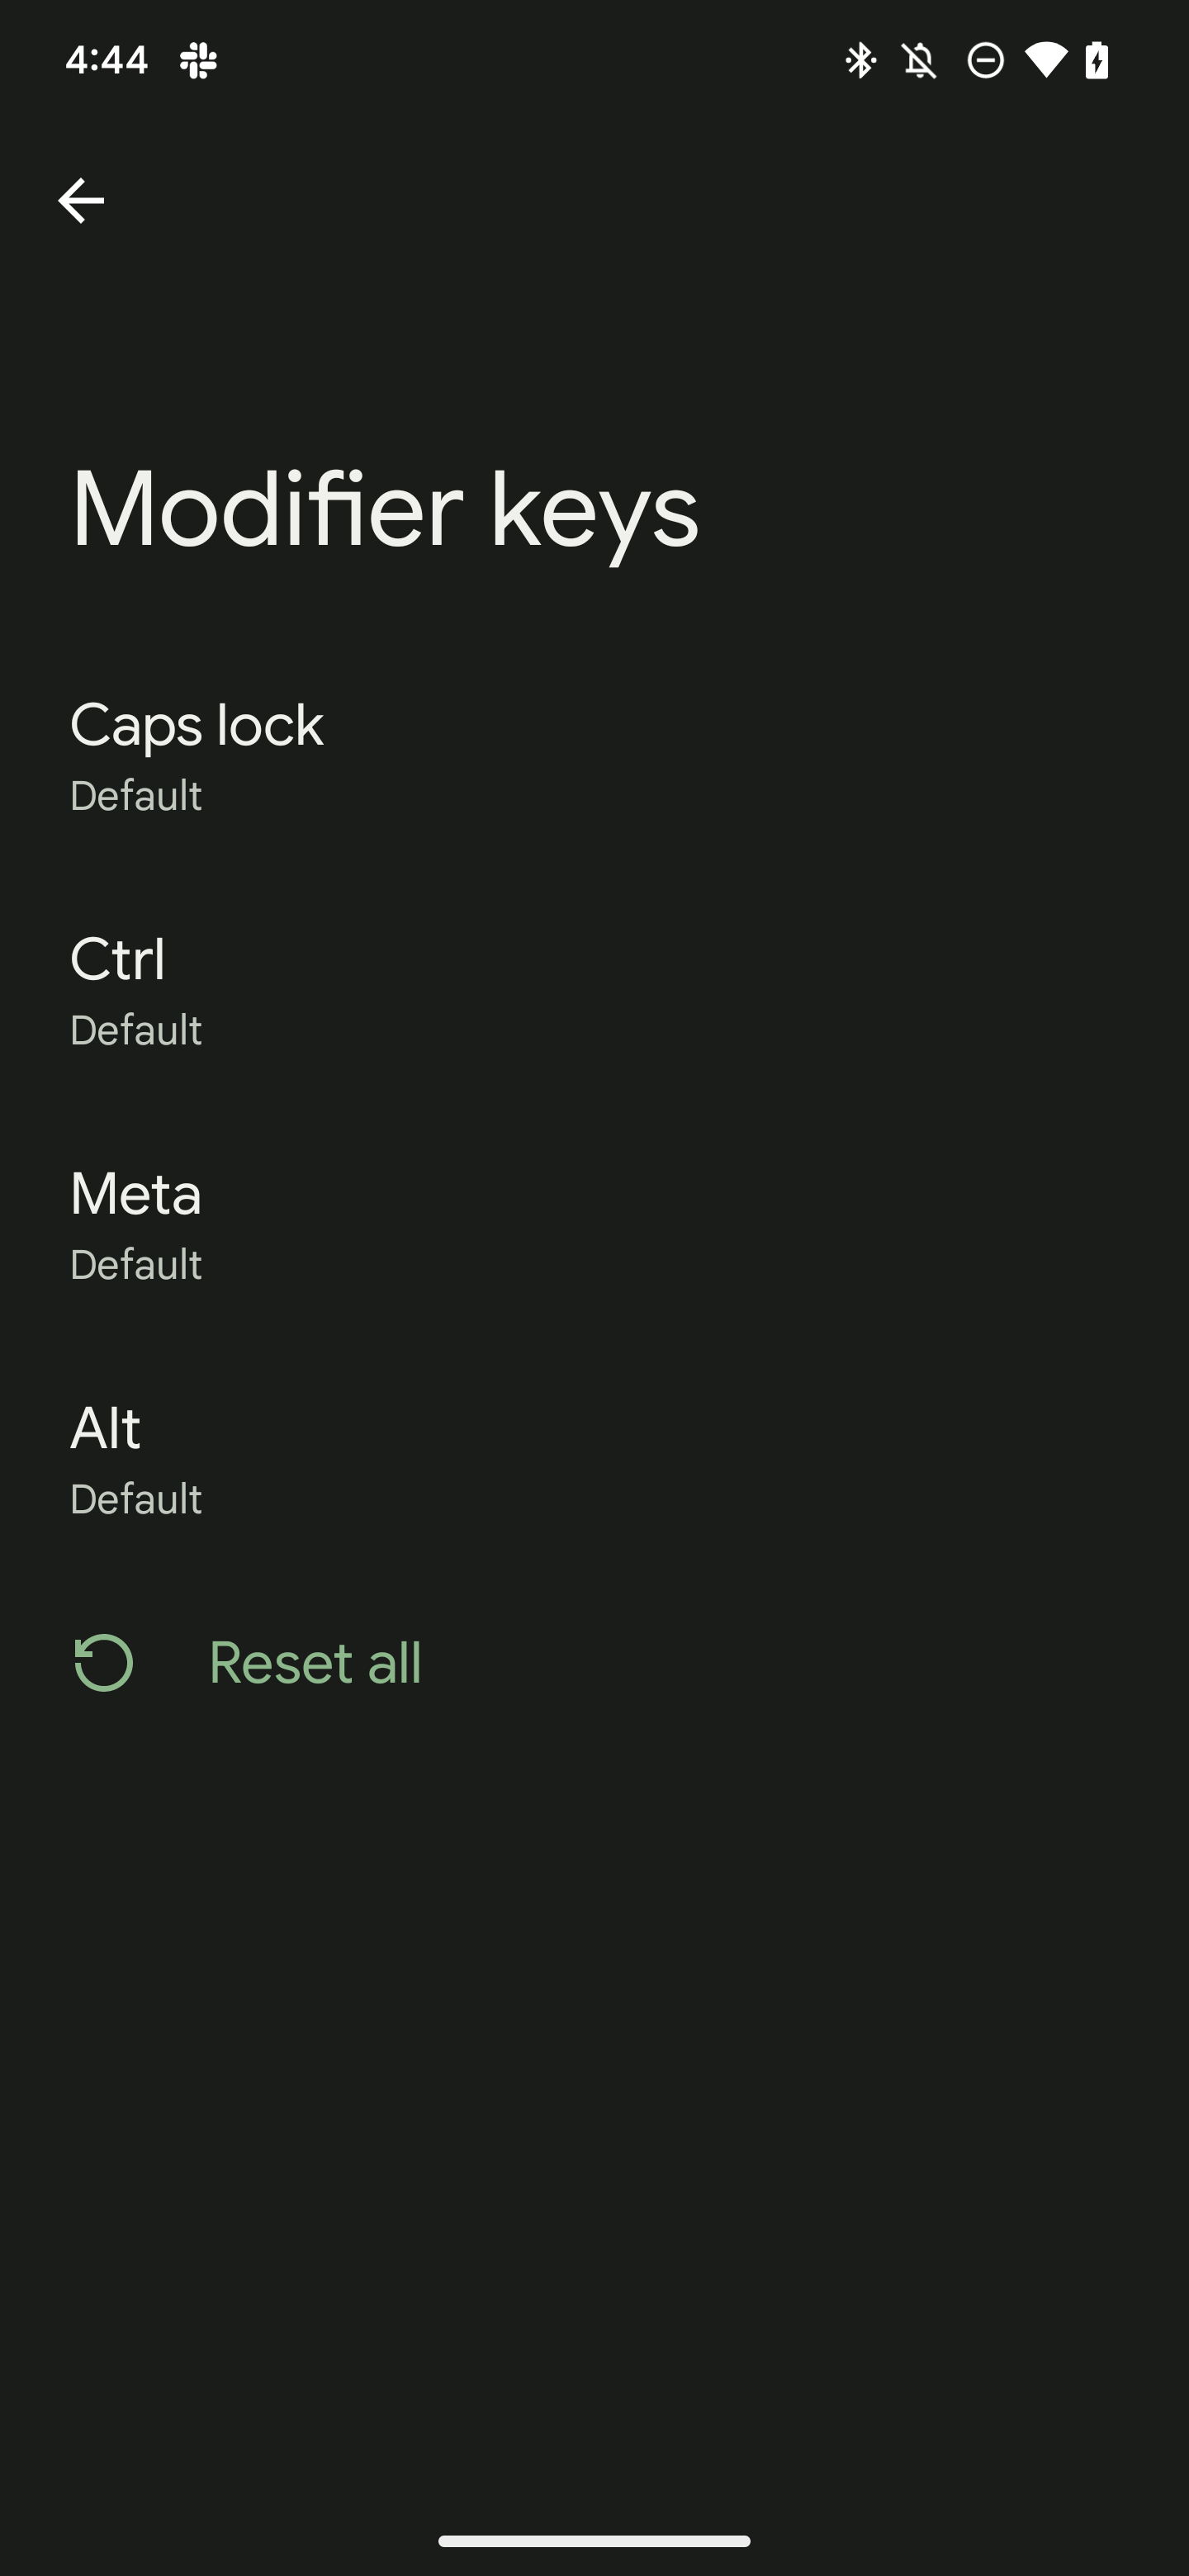
Task: Tap the Modifier keys page title
Action: coord(384,509)
